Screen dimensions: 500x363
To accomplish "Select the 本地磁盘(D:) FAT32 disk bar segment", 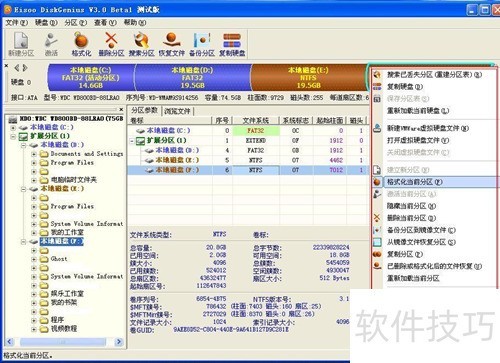I will pyautogui.click(x=192, y=77).
